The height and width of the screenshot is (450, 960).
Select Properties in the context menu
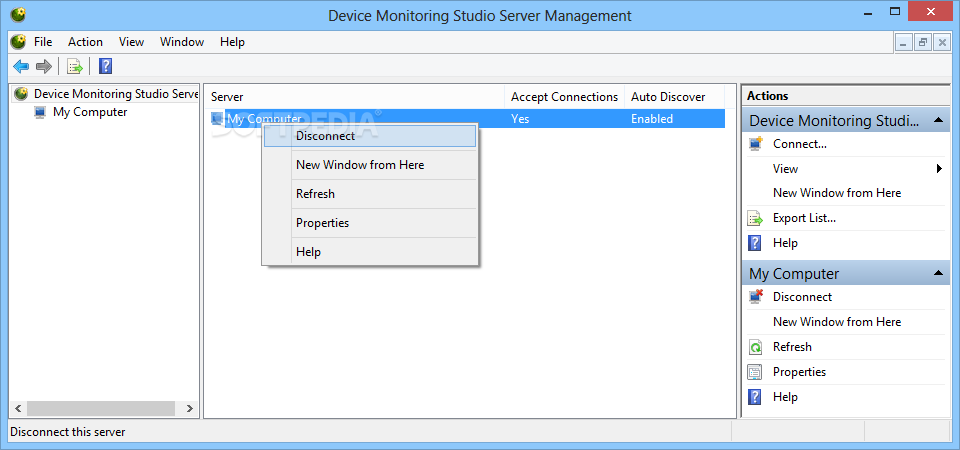click(370, 223)
